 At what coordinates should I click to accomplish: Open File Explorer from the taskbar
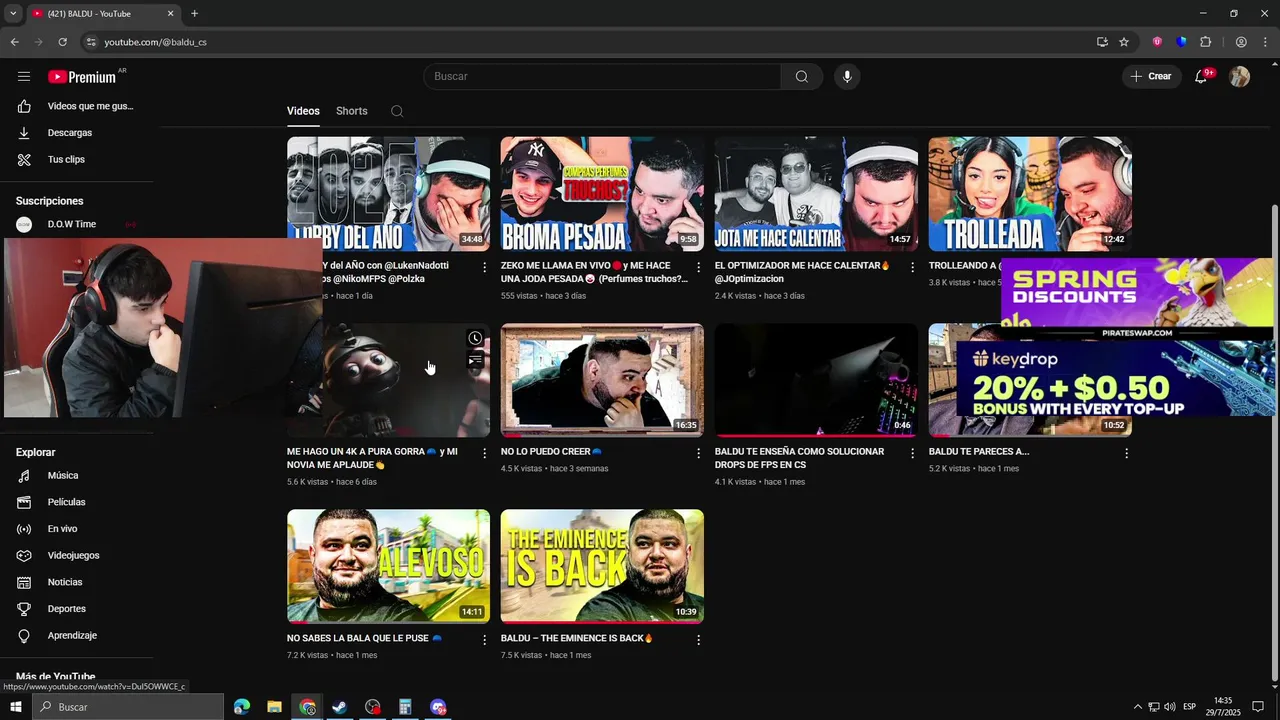coord(274,707)
